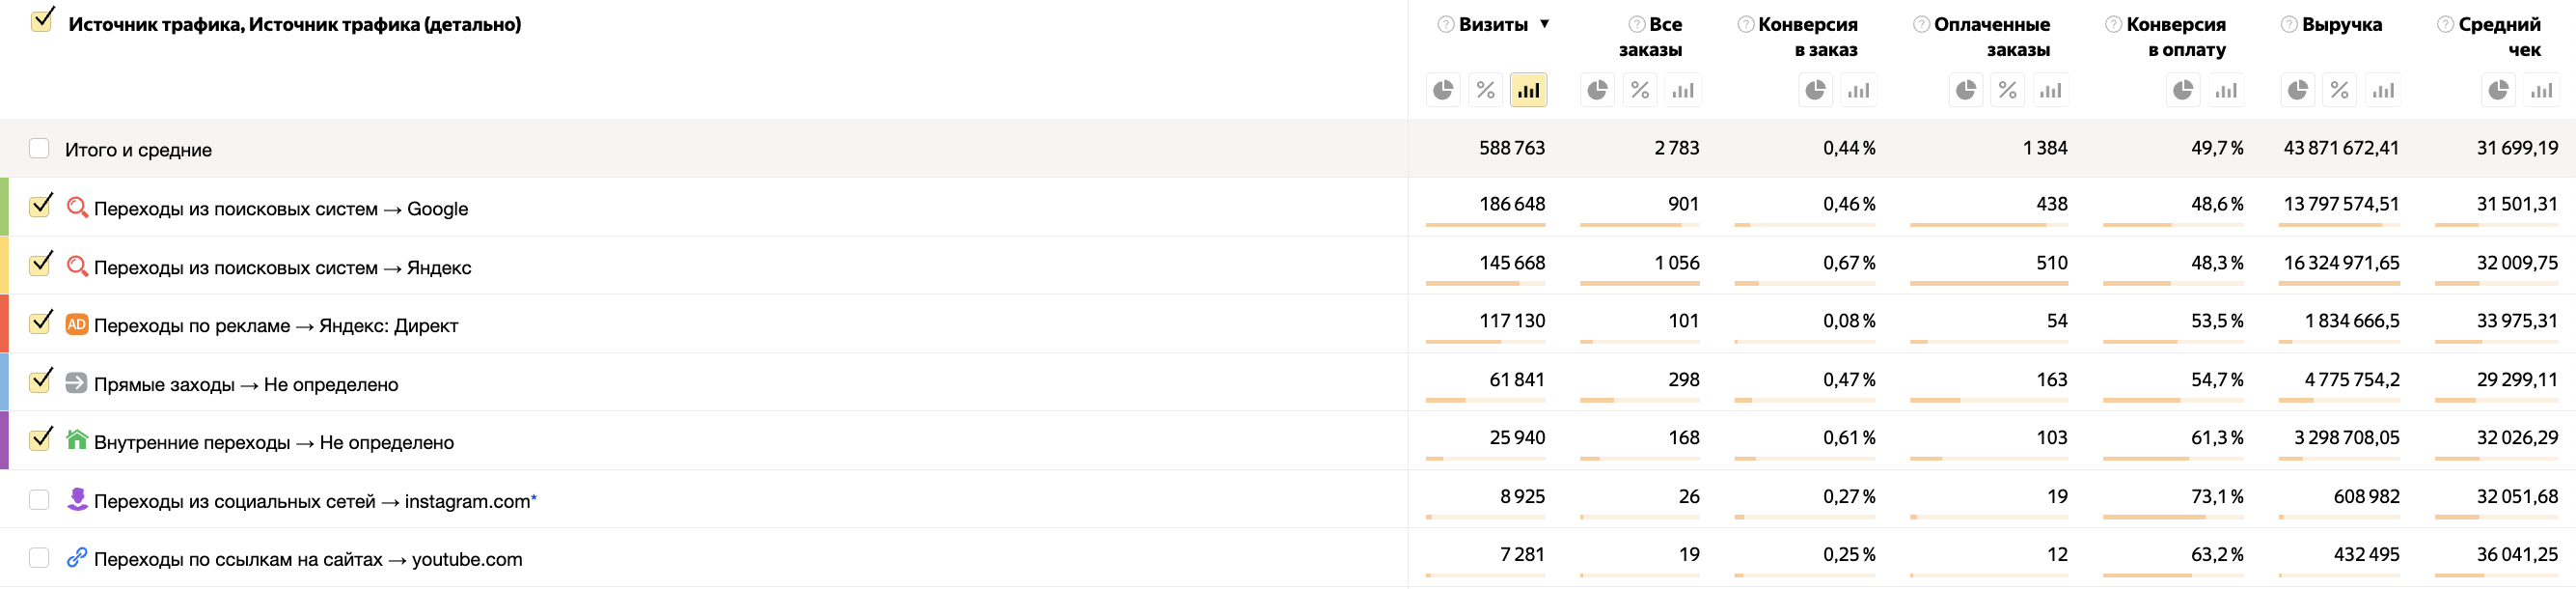Open Переходы по рекламе → Яндекс: Директ row
The height and width of the screenshot is (589, 2576).
pos(276,326)
